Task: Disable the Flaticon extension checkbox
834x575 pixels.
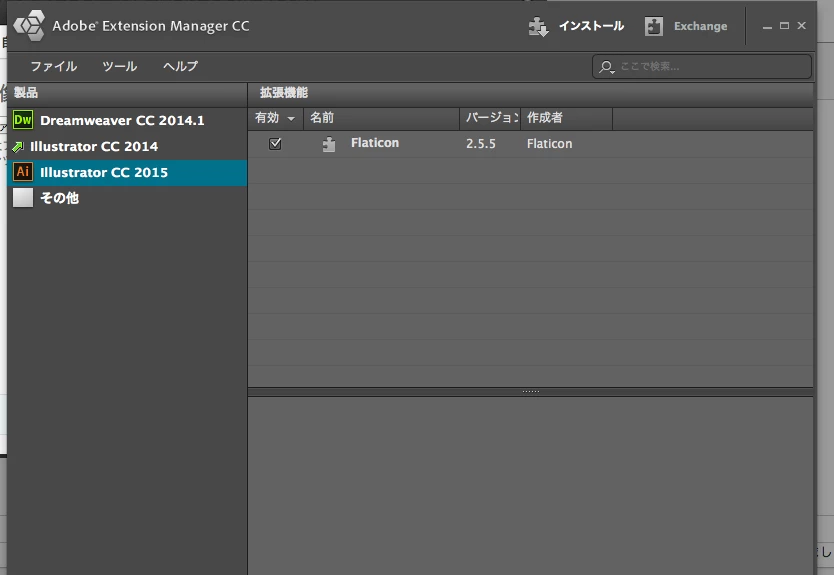Action: tap(275, 144)
